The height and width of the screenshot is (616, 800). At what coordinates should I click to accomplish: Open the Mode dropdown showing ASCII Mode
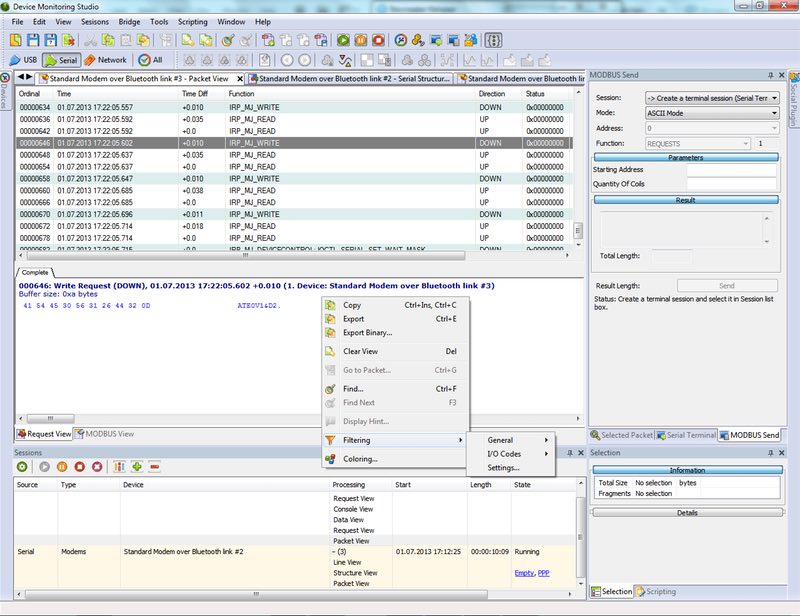712,113
